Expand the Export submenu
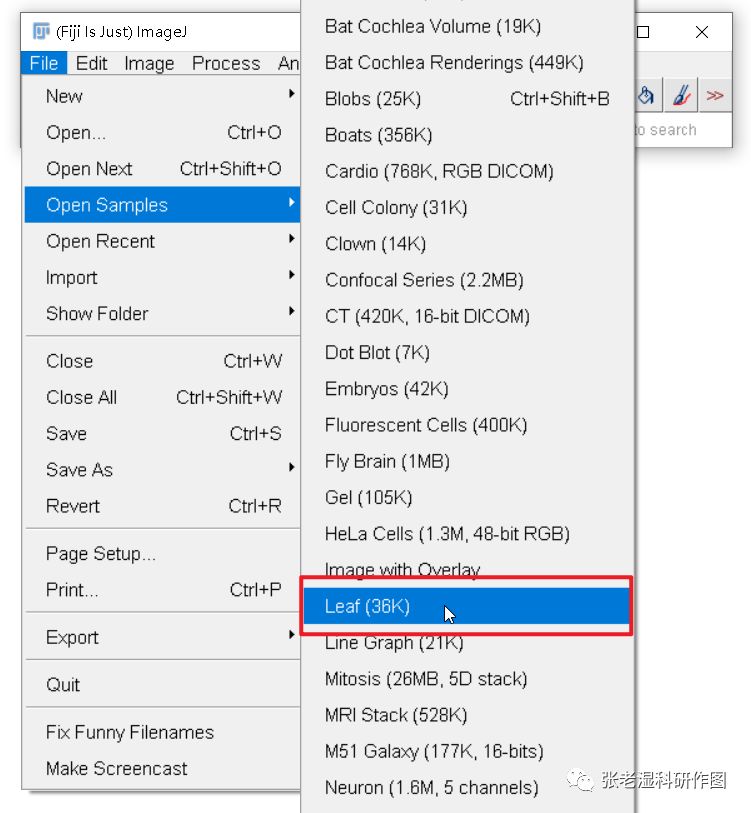The height and width of the screenshot is (813, 751). click(x=162, y=637)
